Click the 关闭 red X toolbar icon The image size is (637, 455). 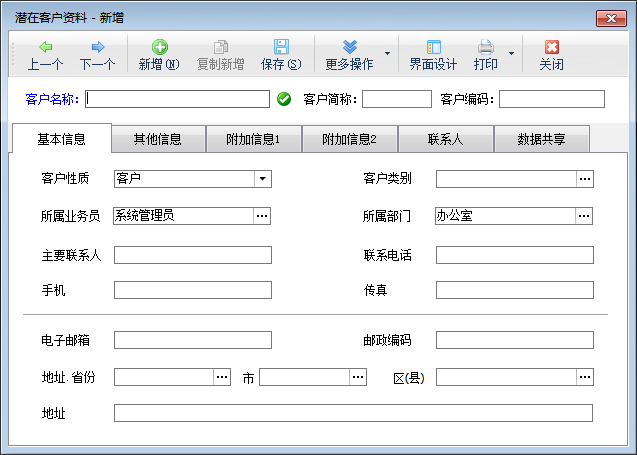point(551,47)
